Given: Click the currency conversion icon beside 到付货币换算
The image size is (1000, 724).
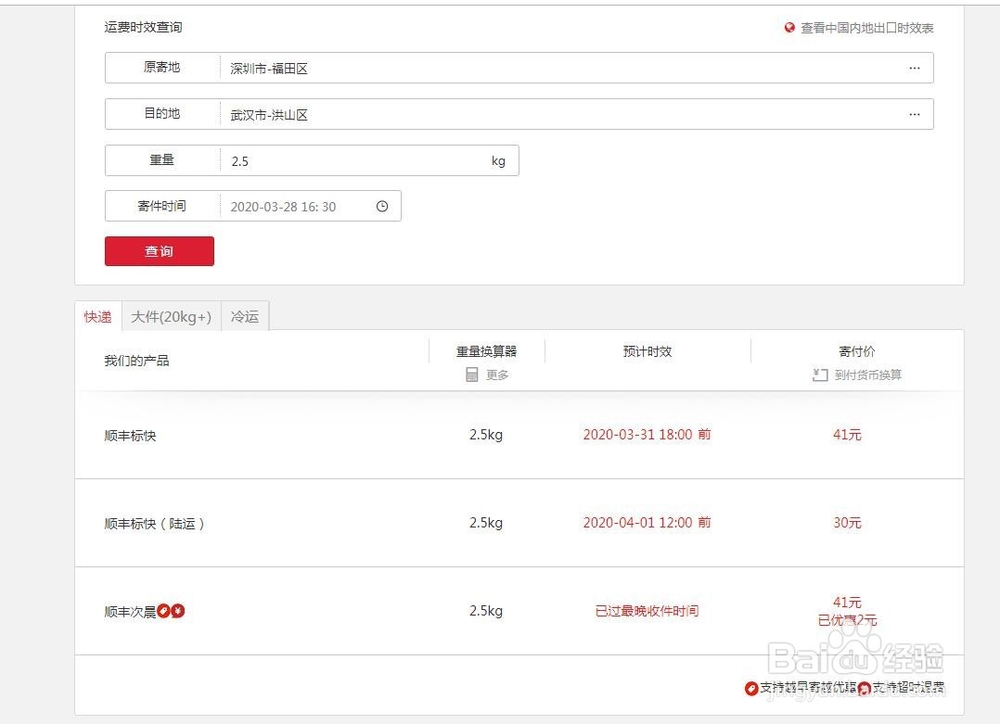Looking at the screenshot, I should coord(820,374).
